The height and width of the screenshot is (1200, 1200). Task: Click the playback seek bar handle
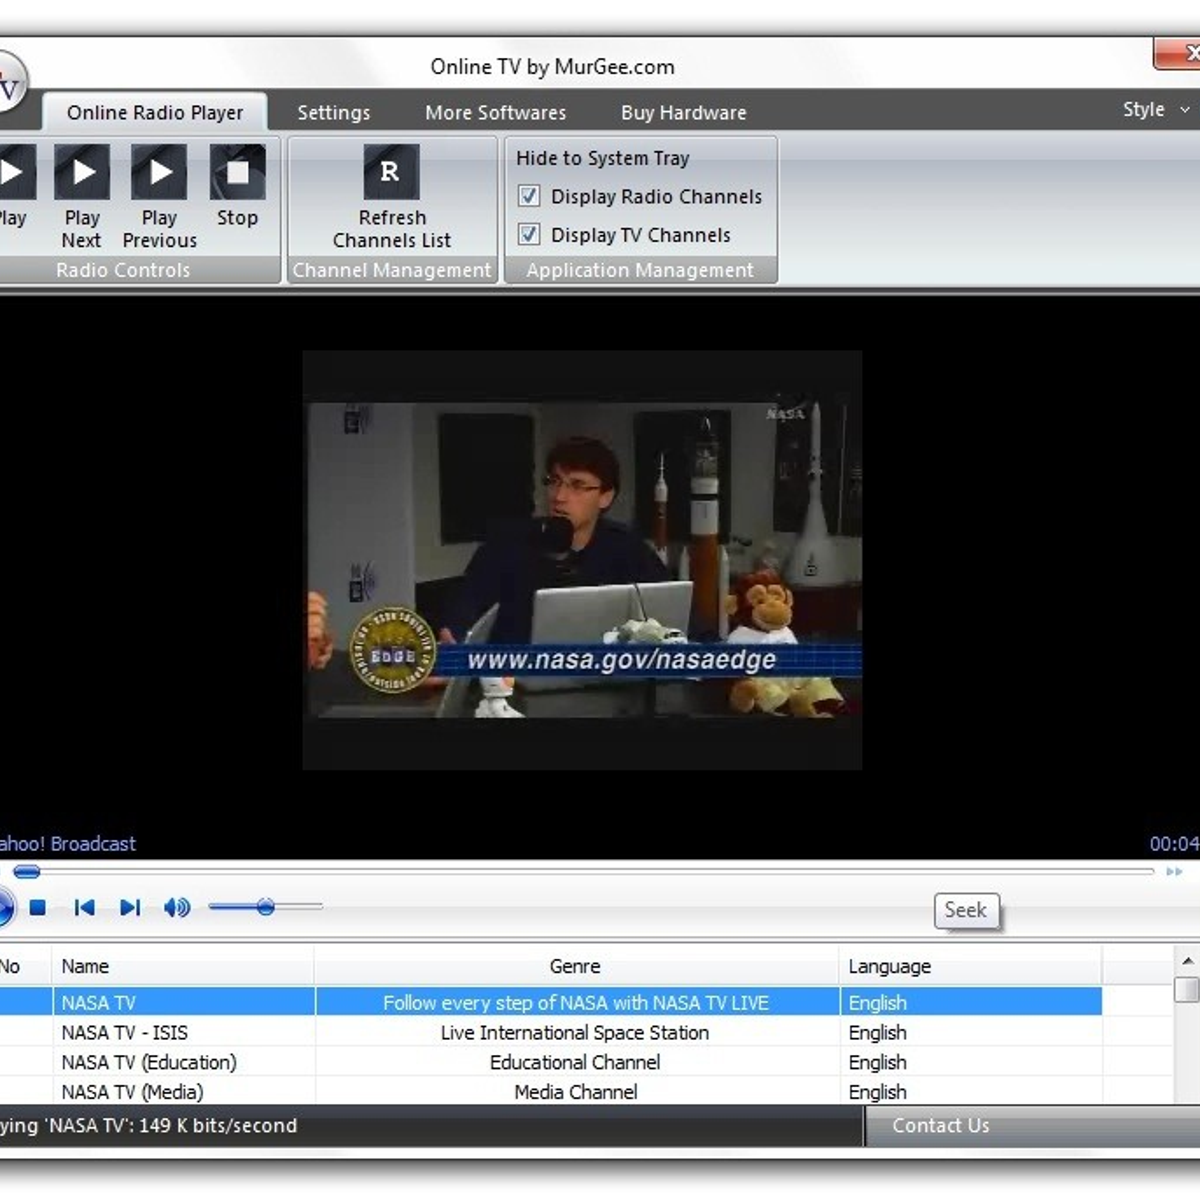tap(27, 872)
